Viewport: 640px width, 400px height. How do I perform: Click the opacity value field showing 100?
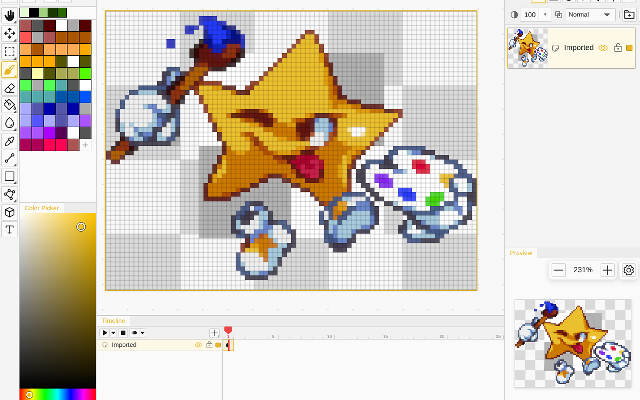tap(530, 15)
